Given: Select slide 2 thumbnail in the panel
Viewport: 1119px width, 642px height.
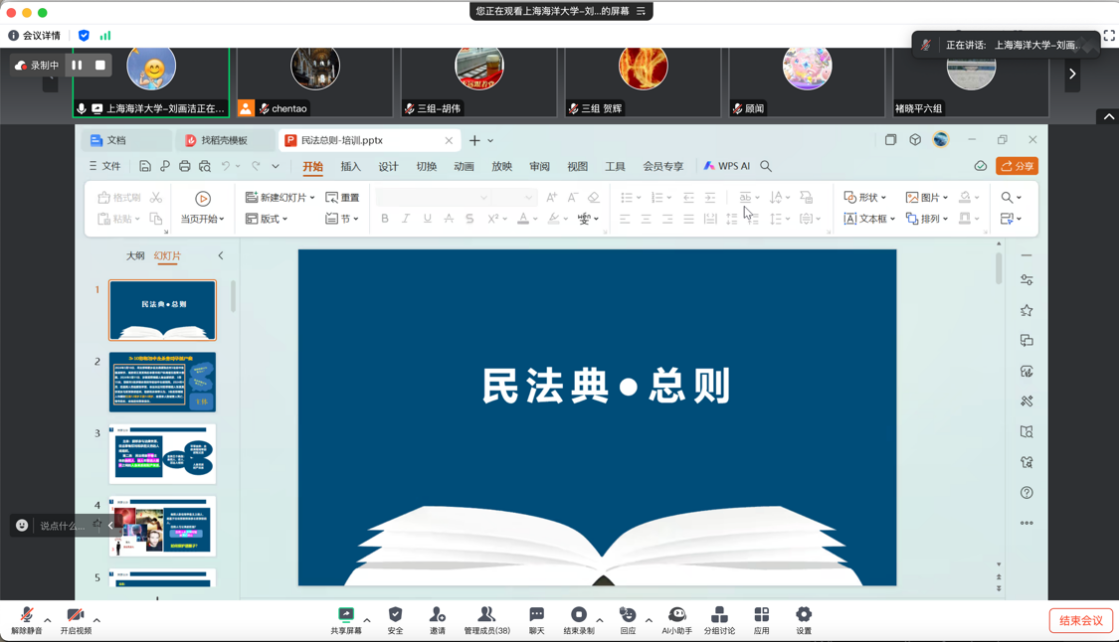Looking at the screenshot, I should [x=162, y=382].
